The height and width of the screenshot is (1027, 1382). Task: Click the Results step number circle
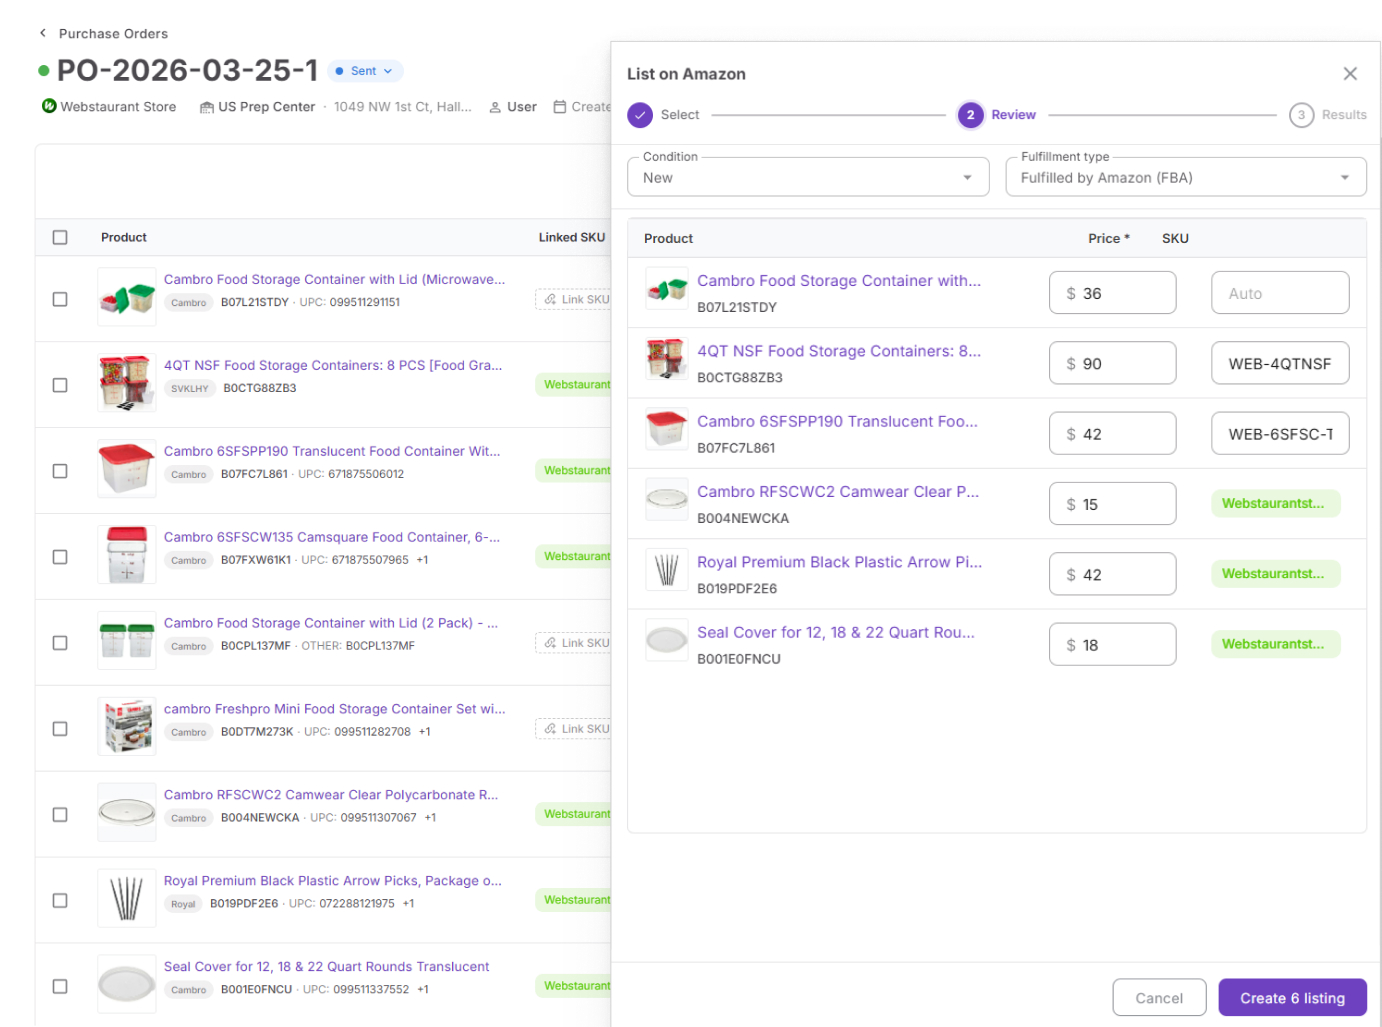(1300, 115)
